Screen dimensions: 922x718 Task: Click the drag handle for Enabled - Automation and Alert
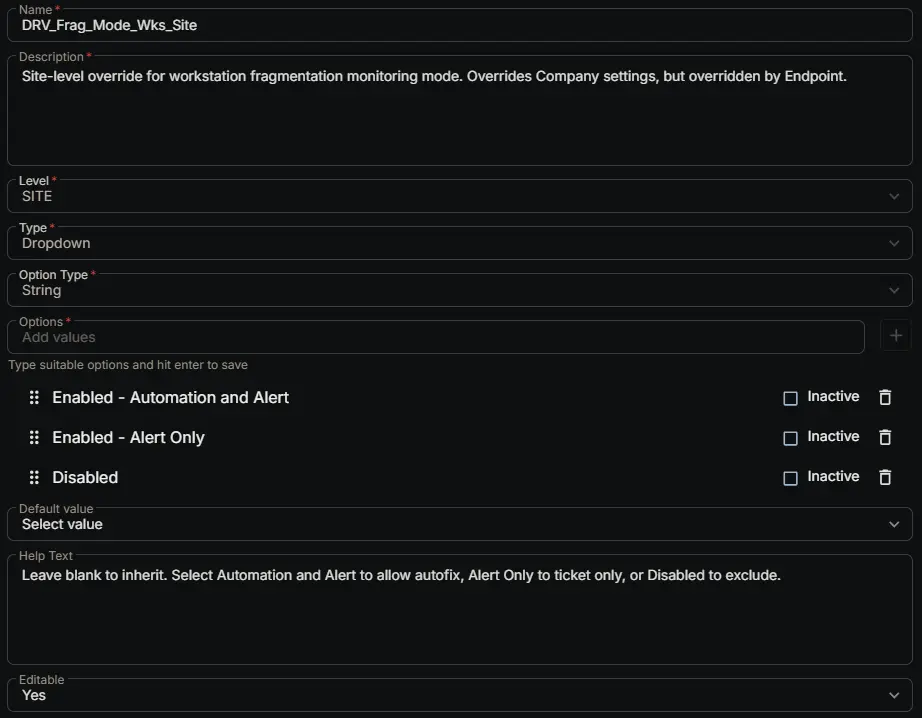[34, 398]
